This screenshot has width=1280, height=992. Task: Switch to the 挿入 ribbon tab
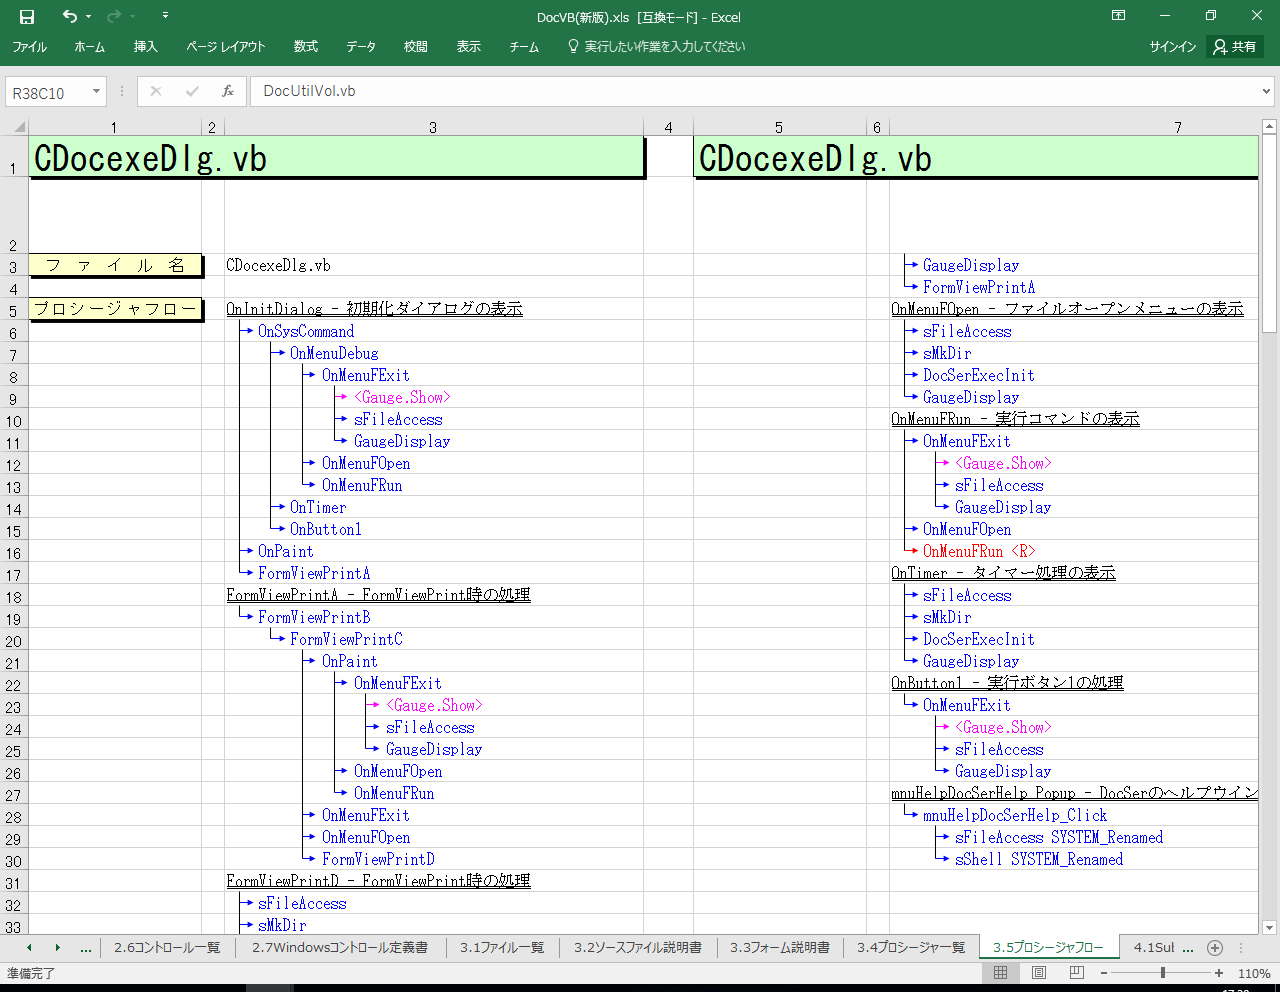(x=146, y=47)
